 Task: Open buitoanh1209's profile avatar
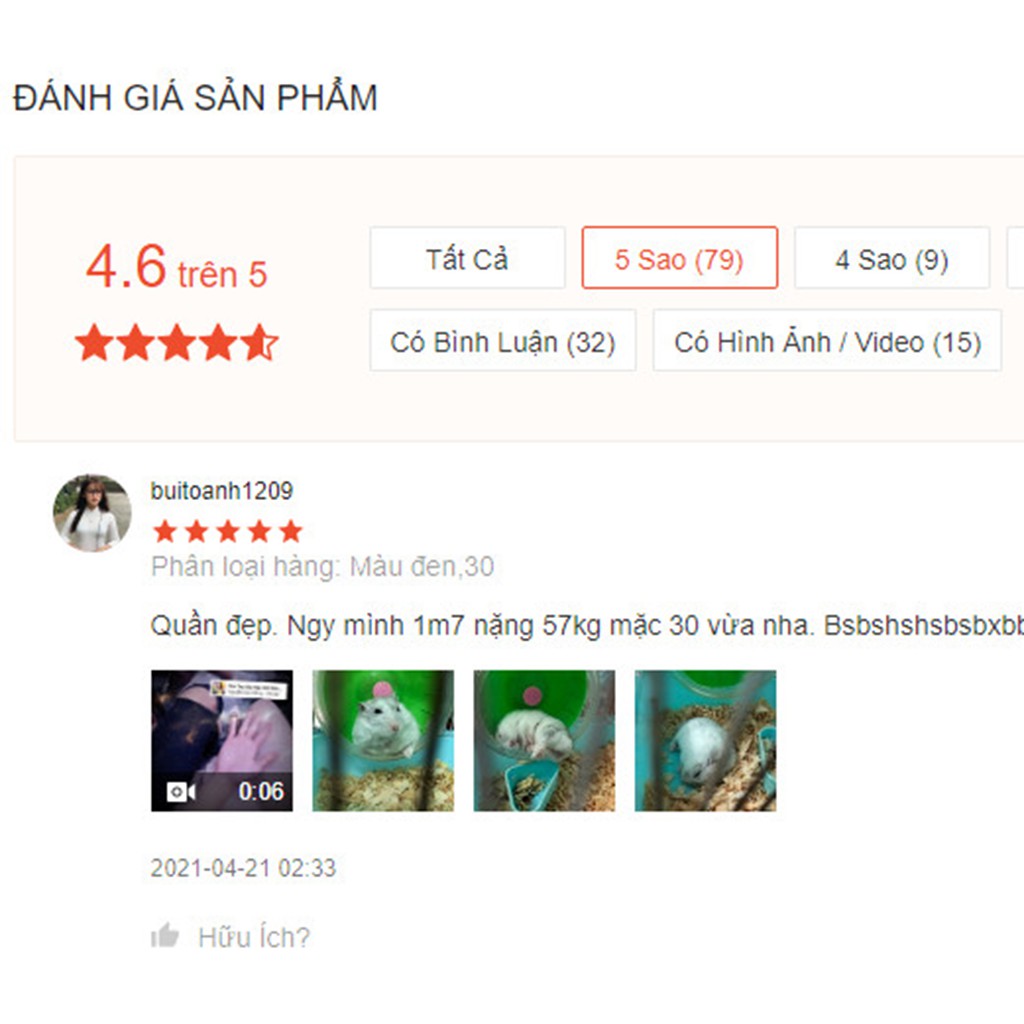point(92,513)
